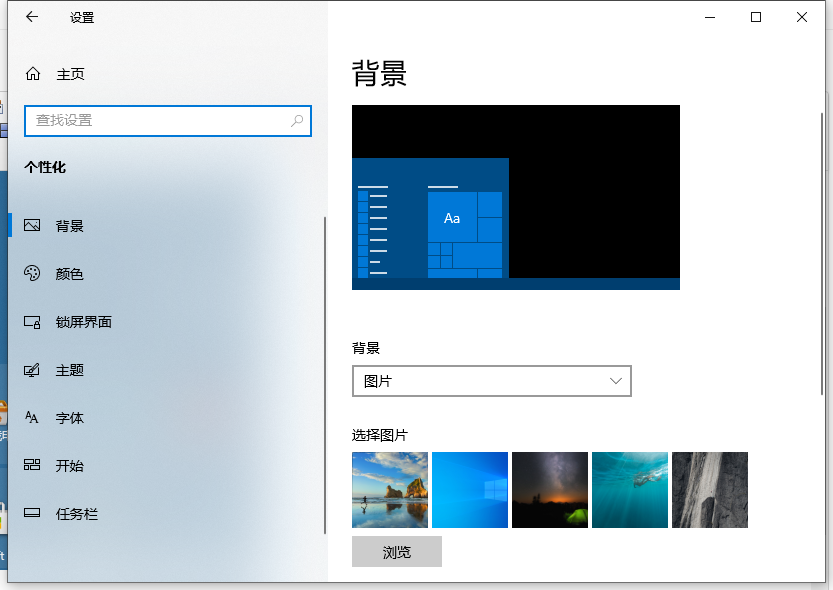Click the 设置 (Settings) title label

click(x=81, y=17)
